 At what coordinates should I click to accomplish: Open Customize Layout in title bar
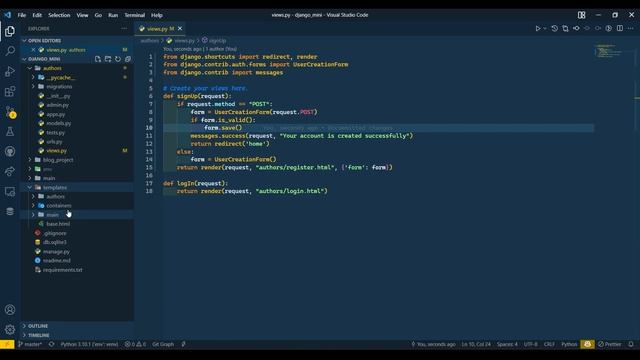582,15
